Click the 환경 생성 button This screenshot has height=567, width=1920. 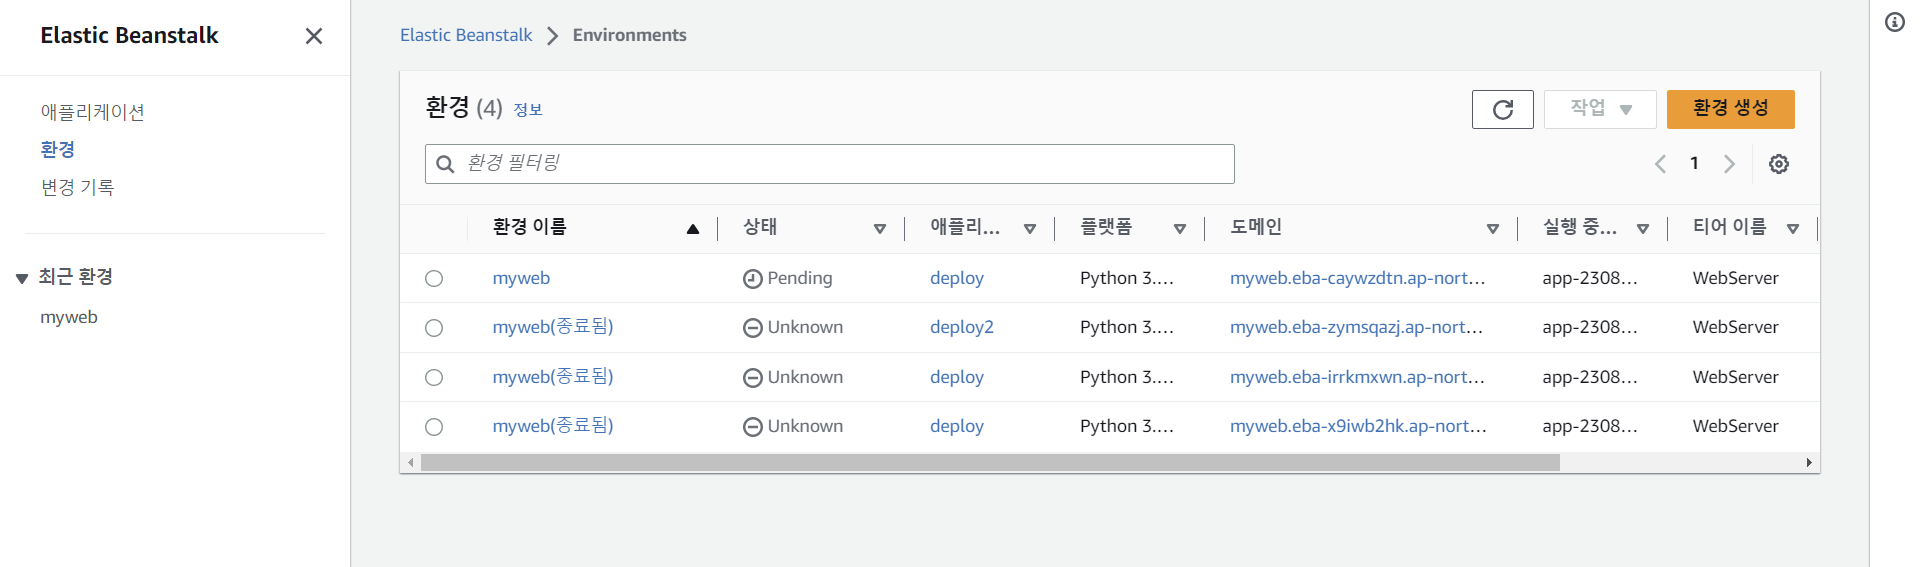[1730, 109]
